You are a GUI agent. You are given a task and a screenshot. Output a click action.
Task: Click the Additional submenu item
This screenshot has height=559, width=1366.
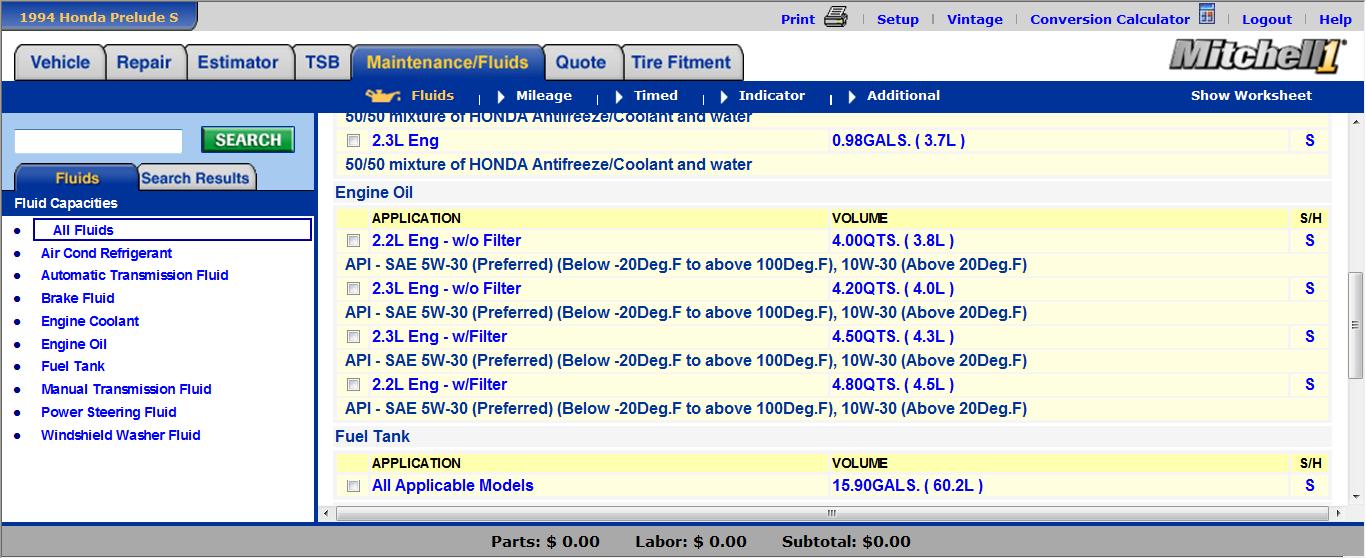[903, 96]
